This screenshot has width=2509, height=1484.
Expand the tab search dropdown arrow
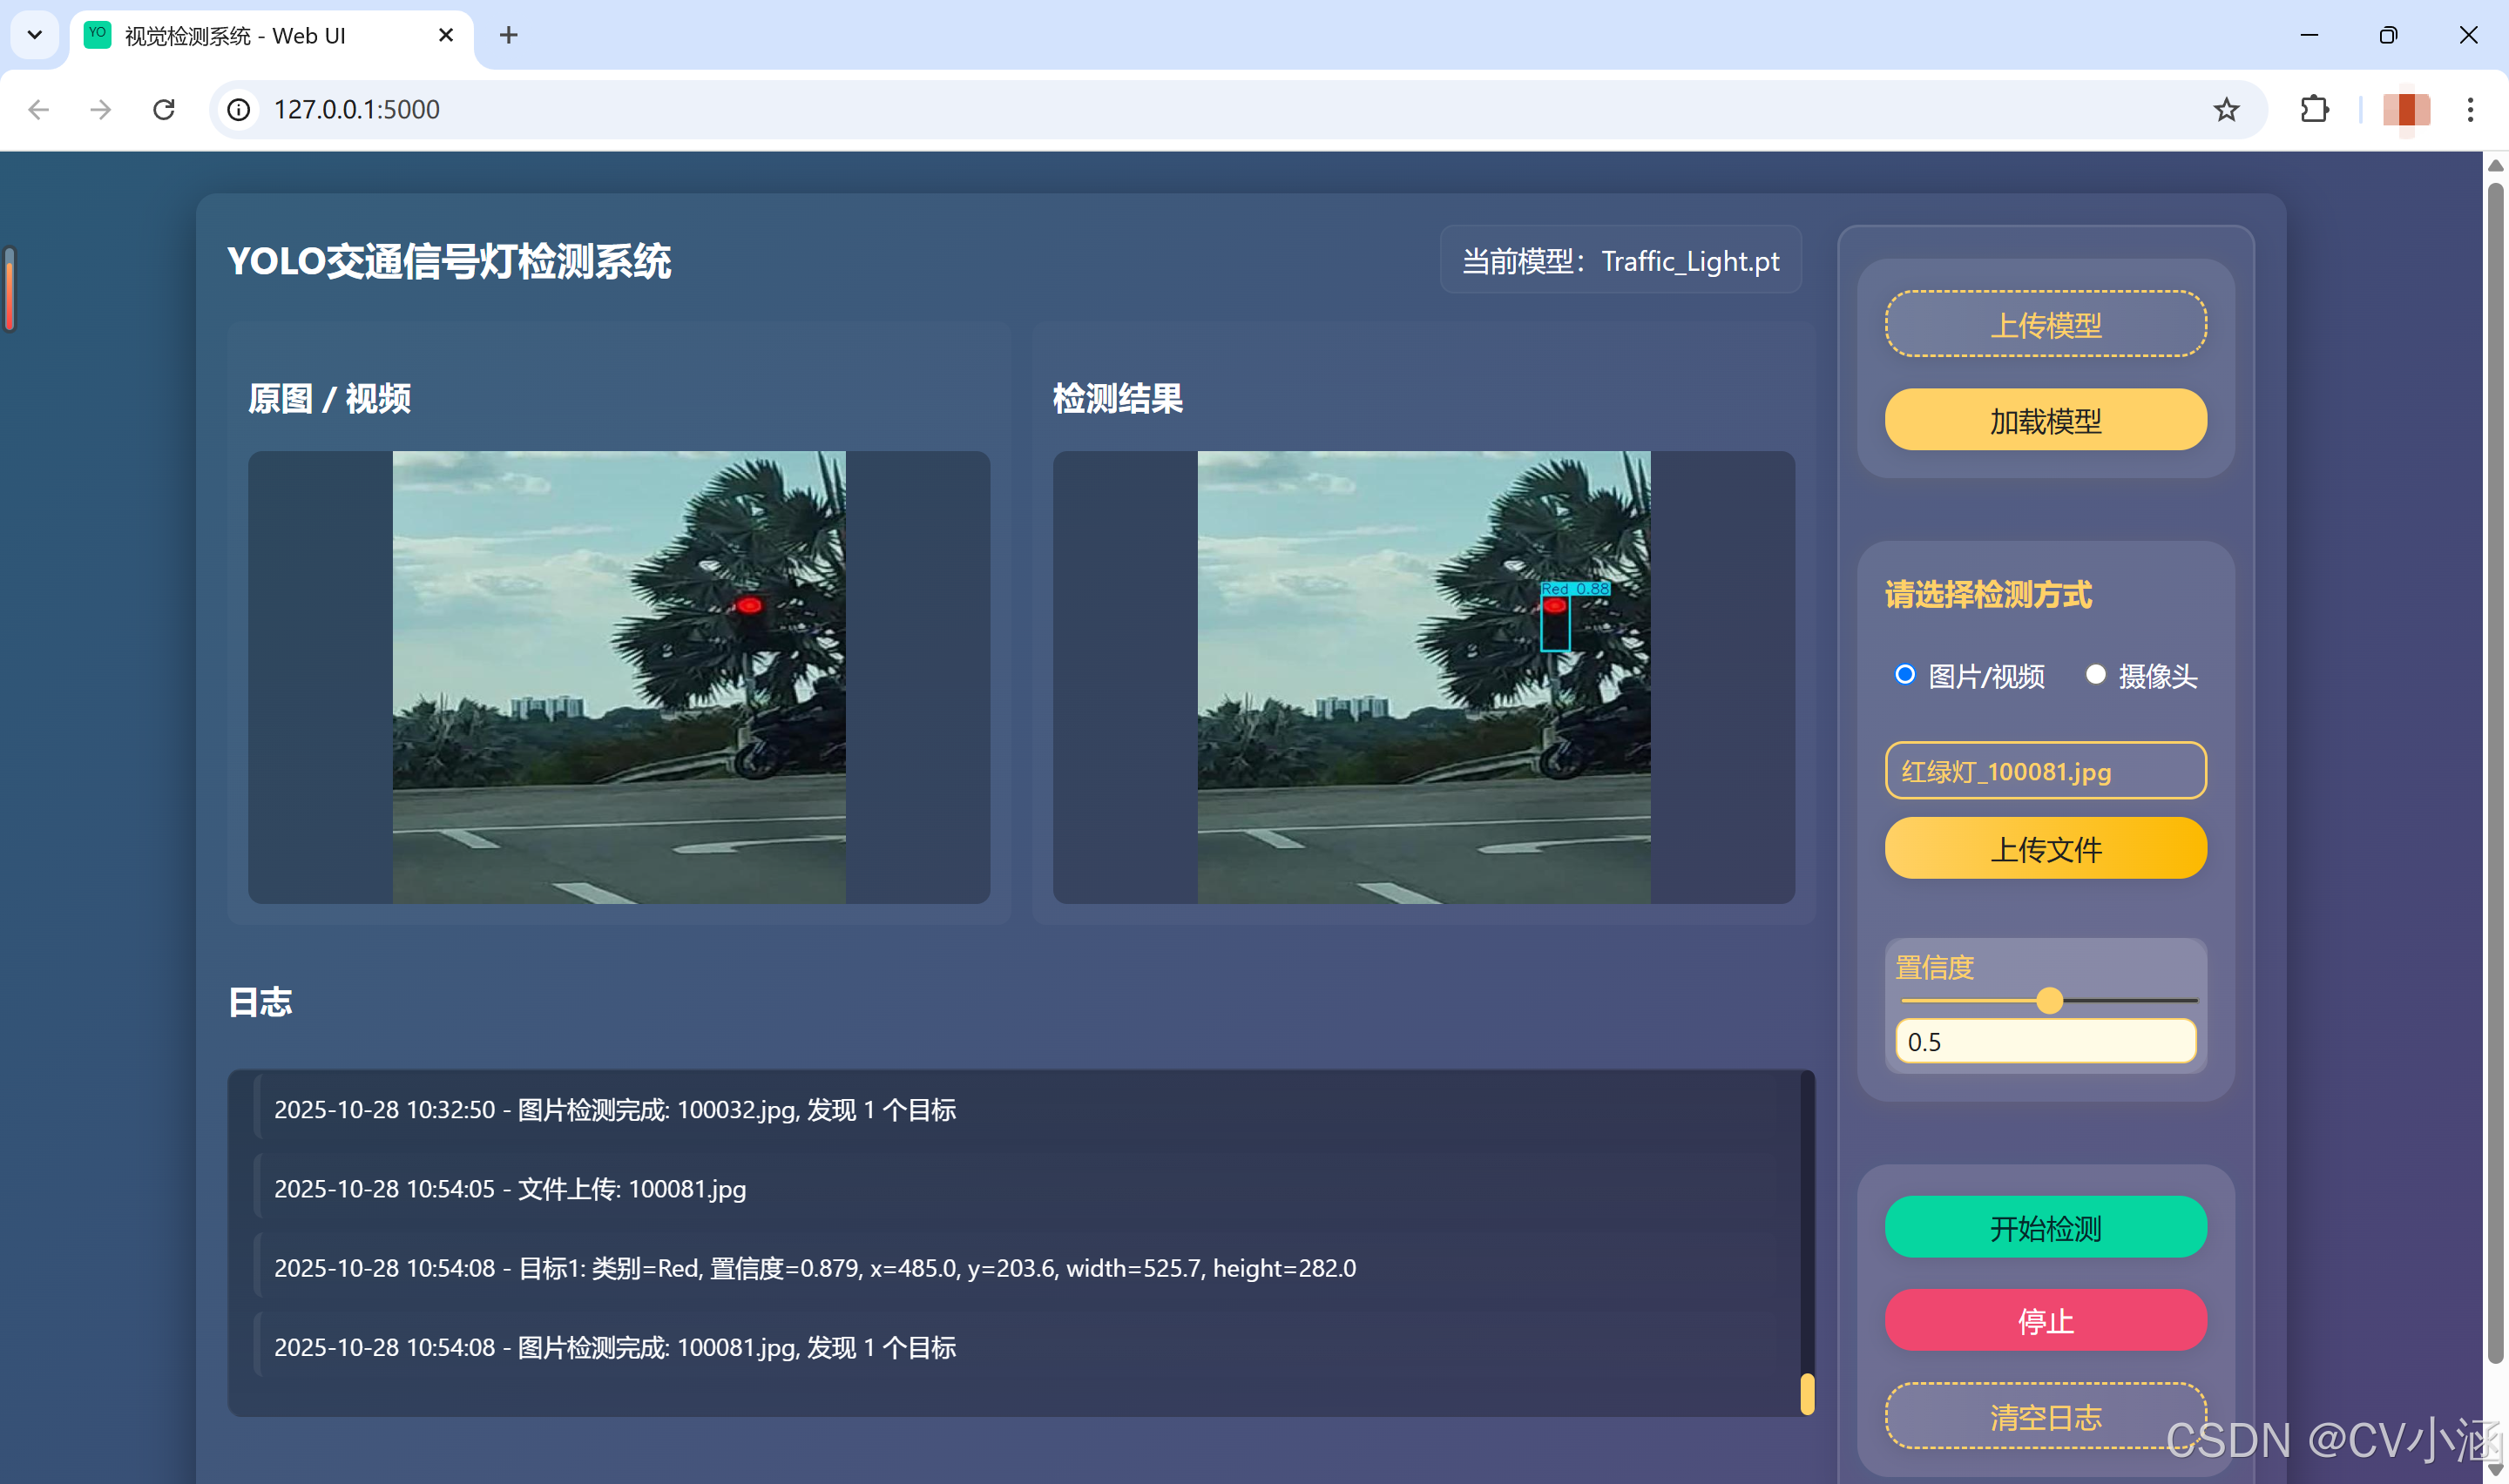coord(34,35)
